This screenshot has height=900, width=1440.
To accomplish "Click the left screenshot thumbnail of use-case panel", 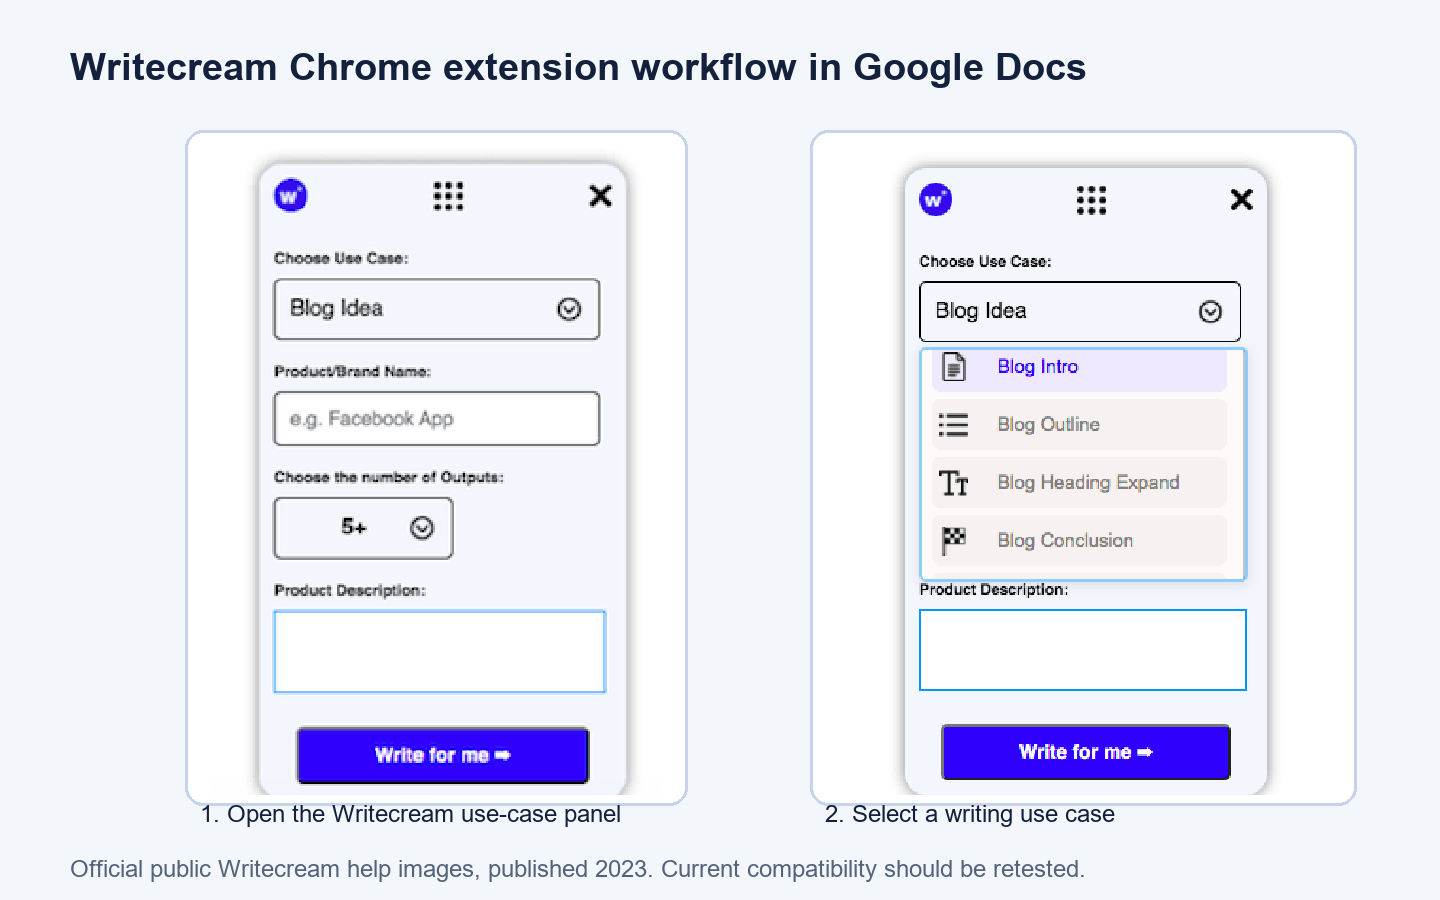I will tap(437, 468).
